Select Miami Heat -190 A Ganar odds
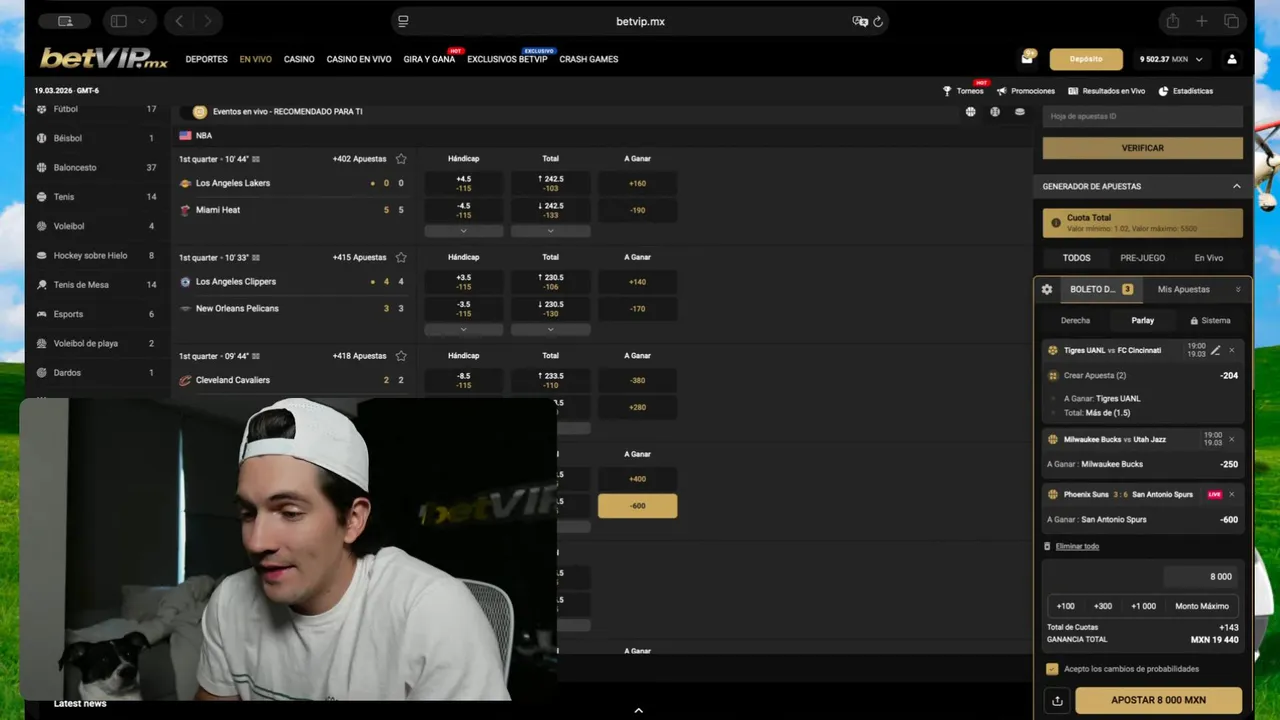The width and height of the screenshot is (1280, 720). (x=637, y=210)
